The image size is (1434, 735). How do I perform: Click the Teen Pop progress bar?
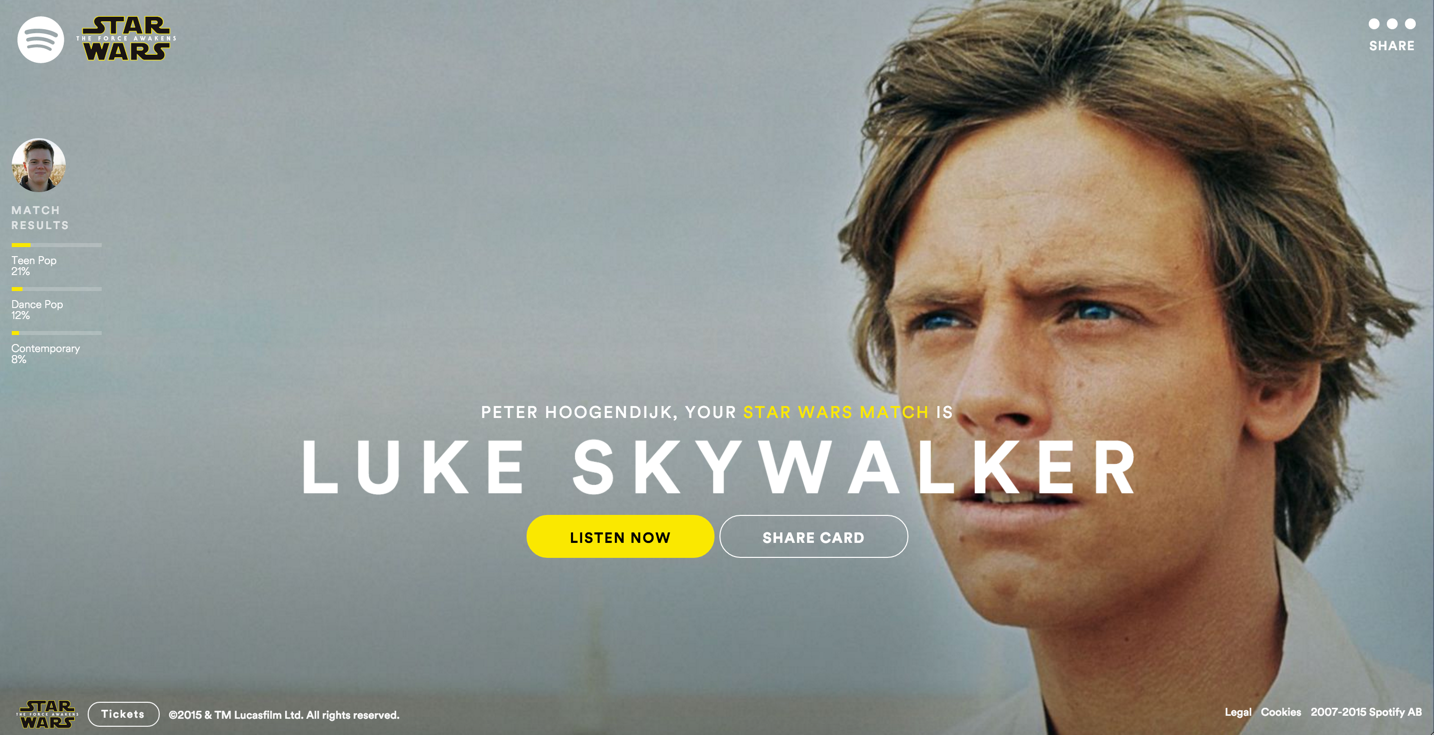[56, 245]
